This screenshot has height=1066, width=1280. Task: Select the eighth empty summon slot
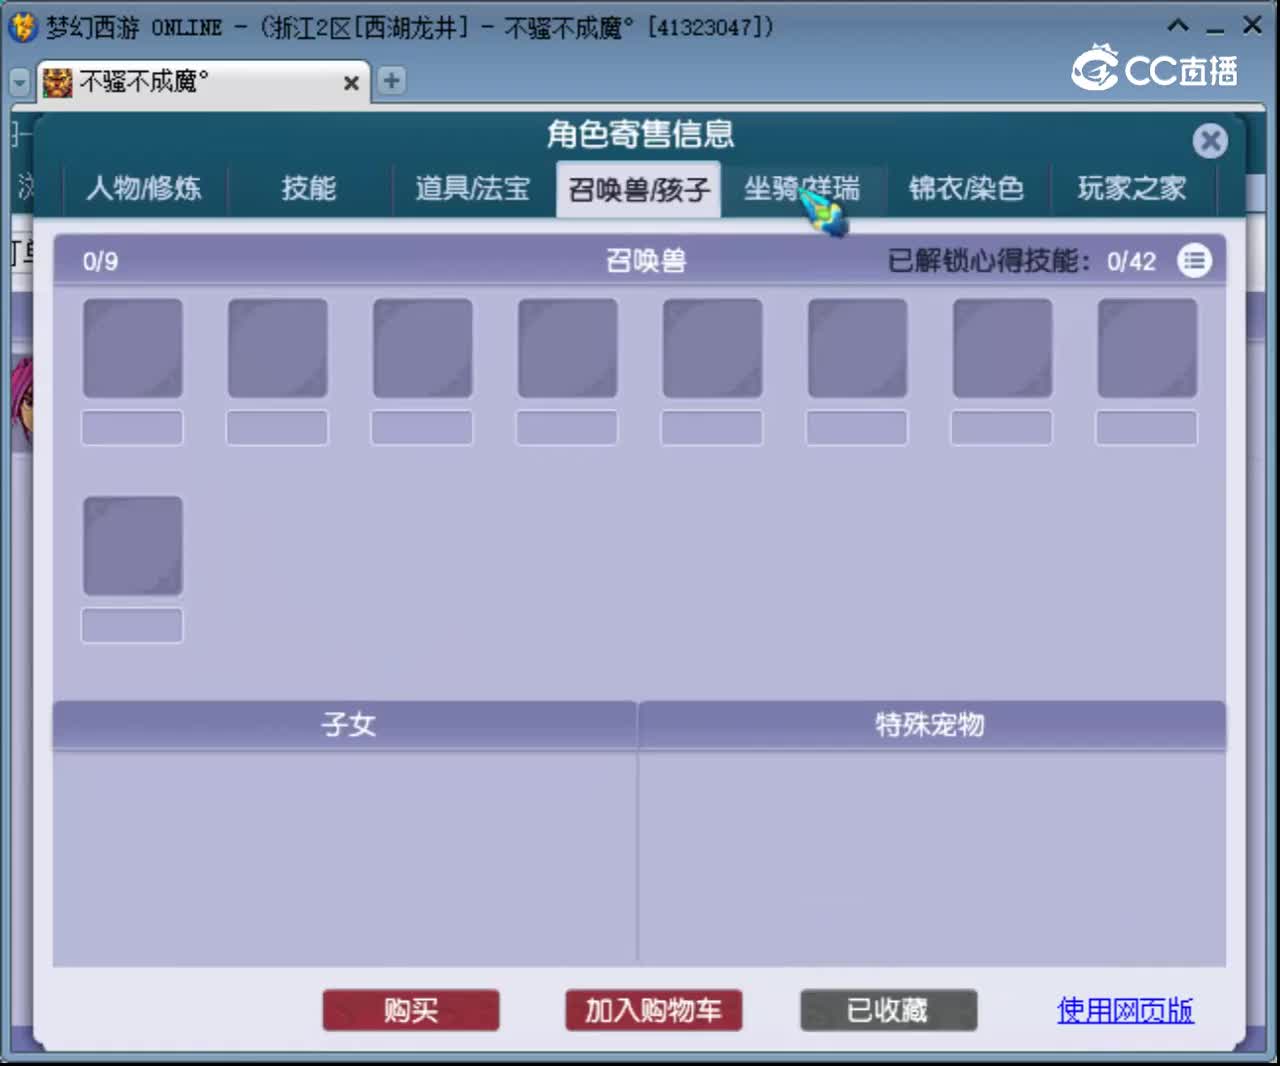(1147, 348)
